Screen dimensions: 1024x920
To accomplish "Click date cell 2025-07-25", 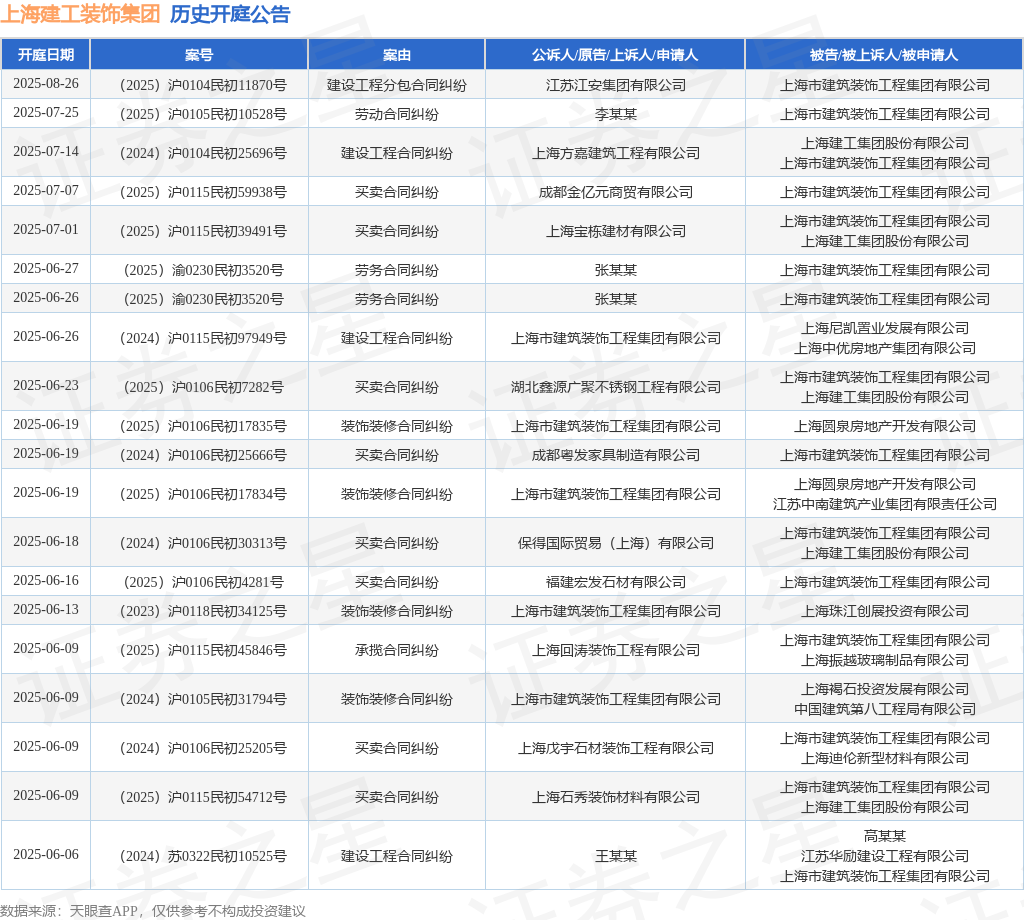I will [46, 112].
